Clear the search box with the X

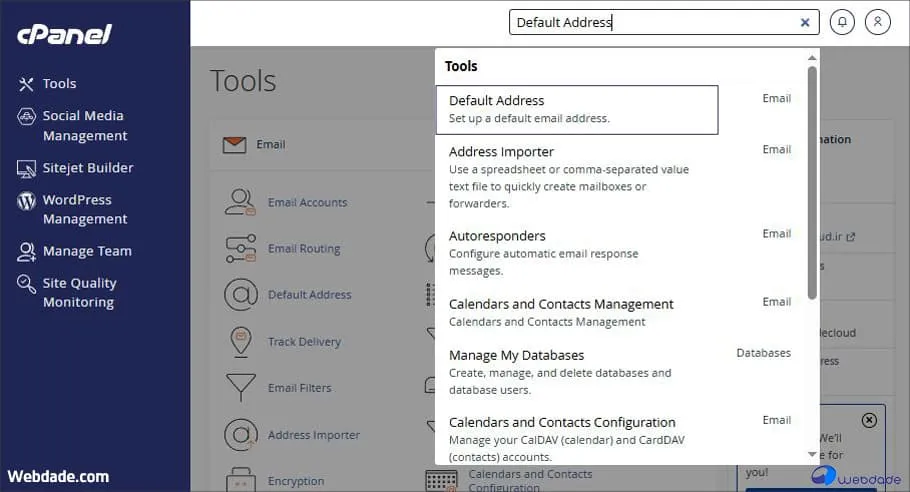[x=805, y=23]
